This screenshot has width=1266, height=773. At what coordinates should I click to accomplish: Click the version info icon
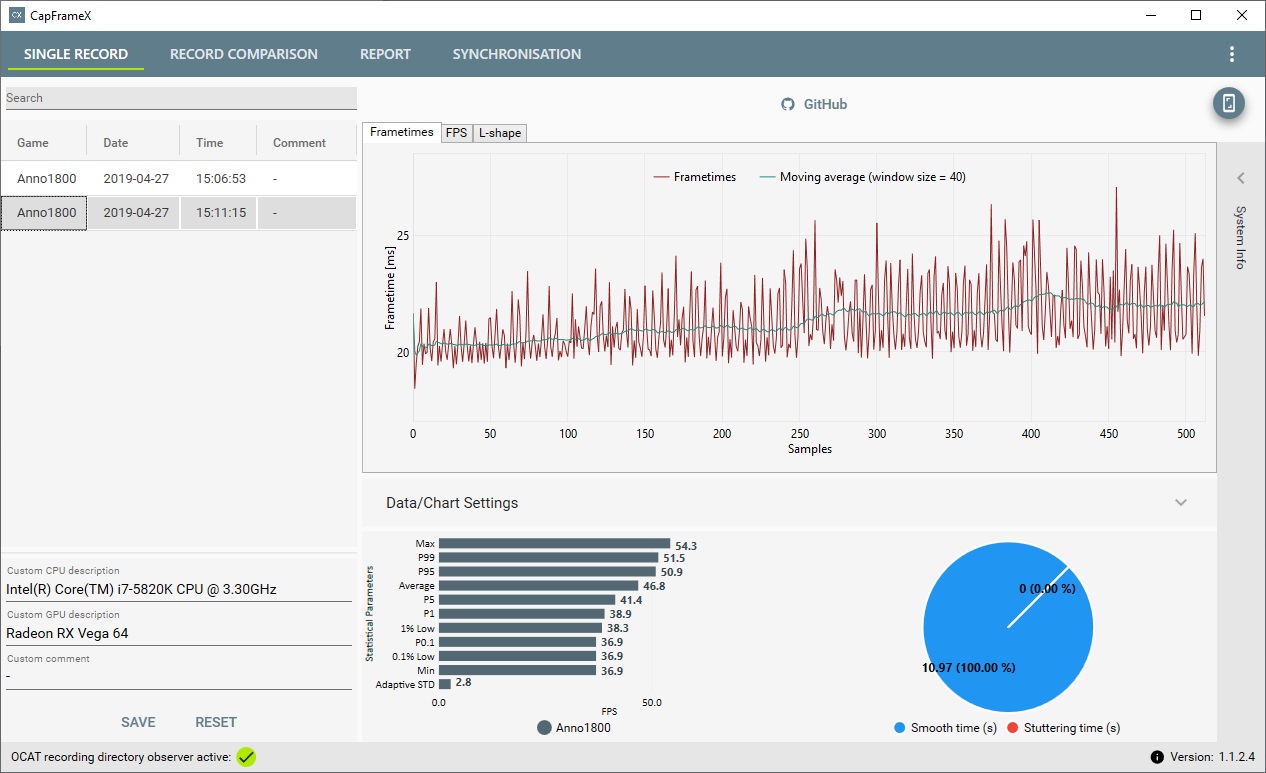1157,757
